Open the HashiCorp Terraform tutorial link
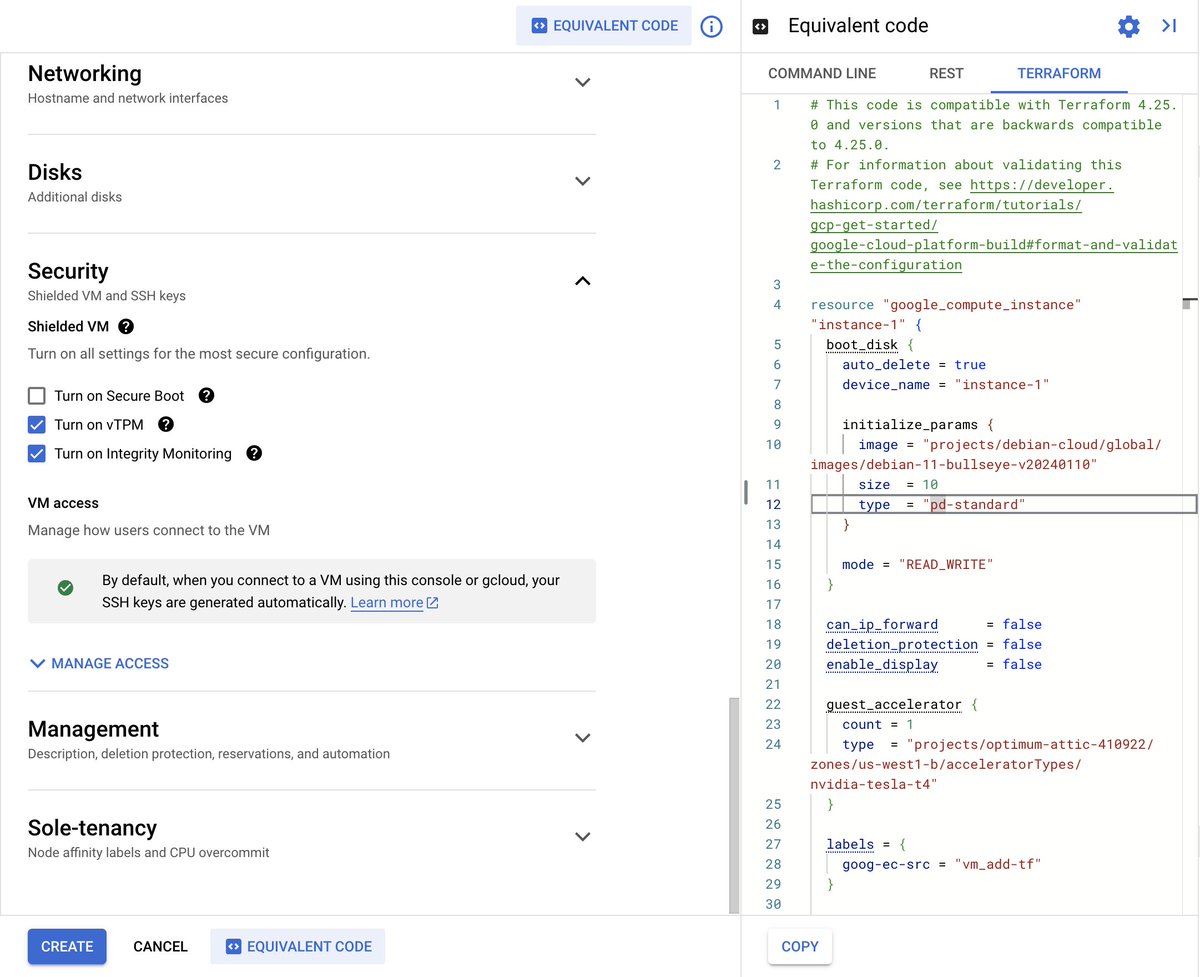The width and height of the screenshot is (1200, 977). (x=994, y=225)
